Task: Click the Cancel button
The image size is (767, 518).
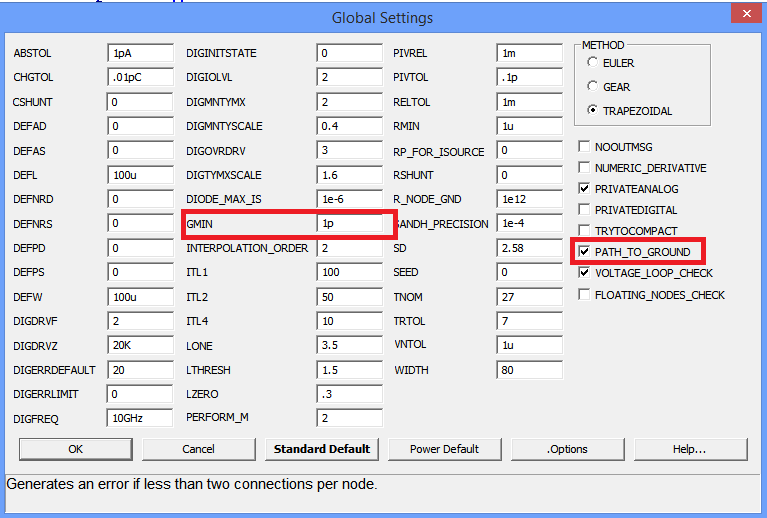Action: coord(198,449)
